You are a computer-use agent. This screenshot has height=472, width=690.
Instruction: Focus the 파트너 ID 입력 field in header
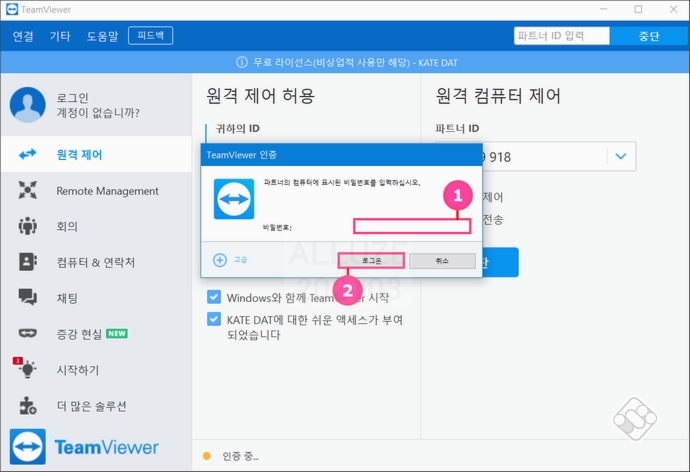(x=562, y=36)
